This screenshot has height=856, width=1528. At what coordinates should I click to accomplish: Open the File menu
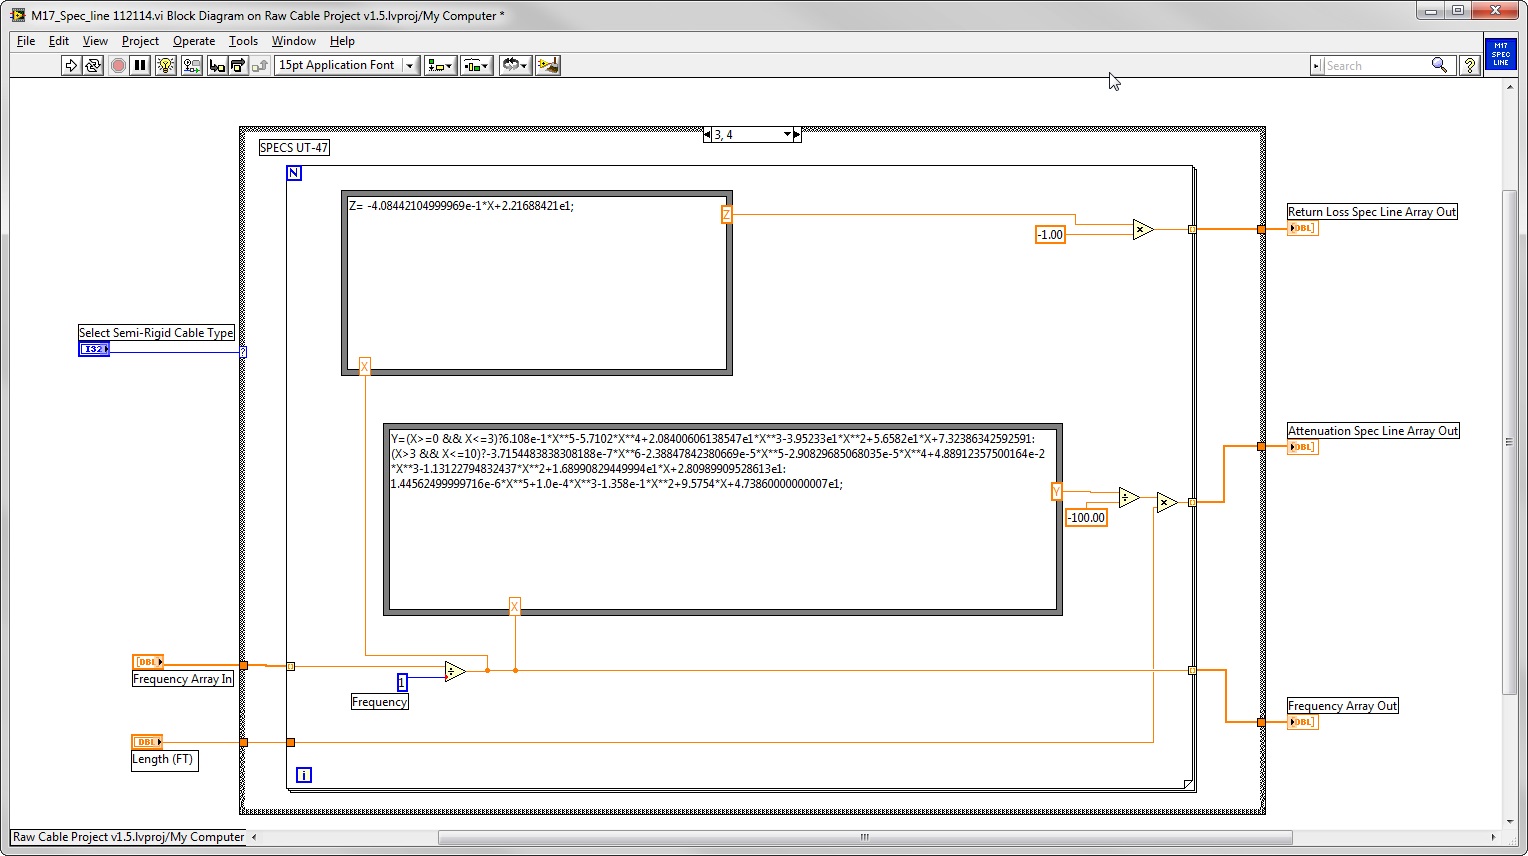coord(26,41)
